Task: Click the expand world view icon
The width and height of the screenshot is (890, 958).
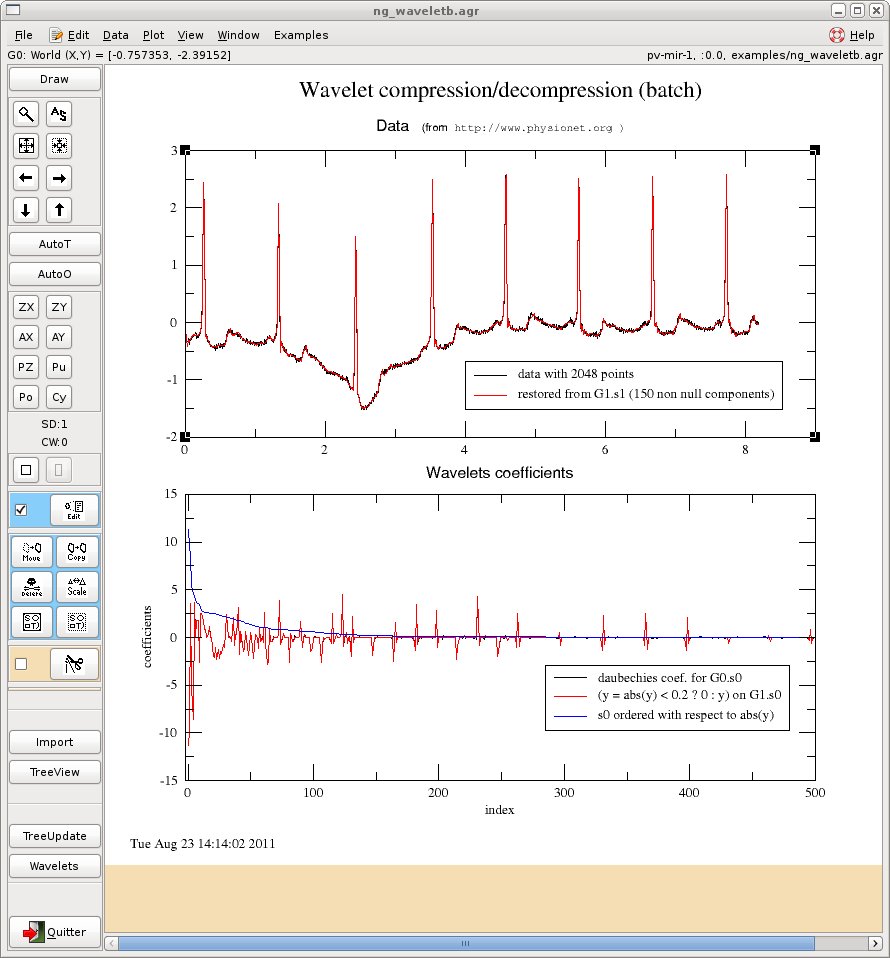Action: 25,146
